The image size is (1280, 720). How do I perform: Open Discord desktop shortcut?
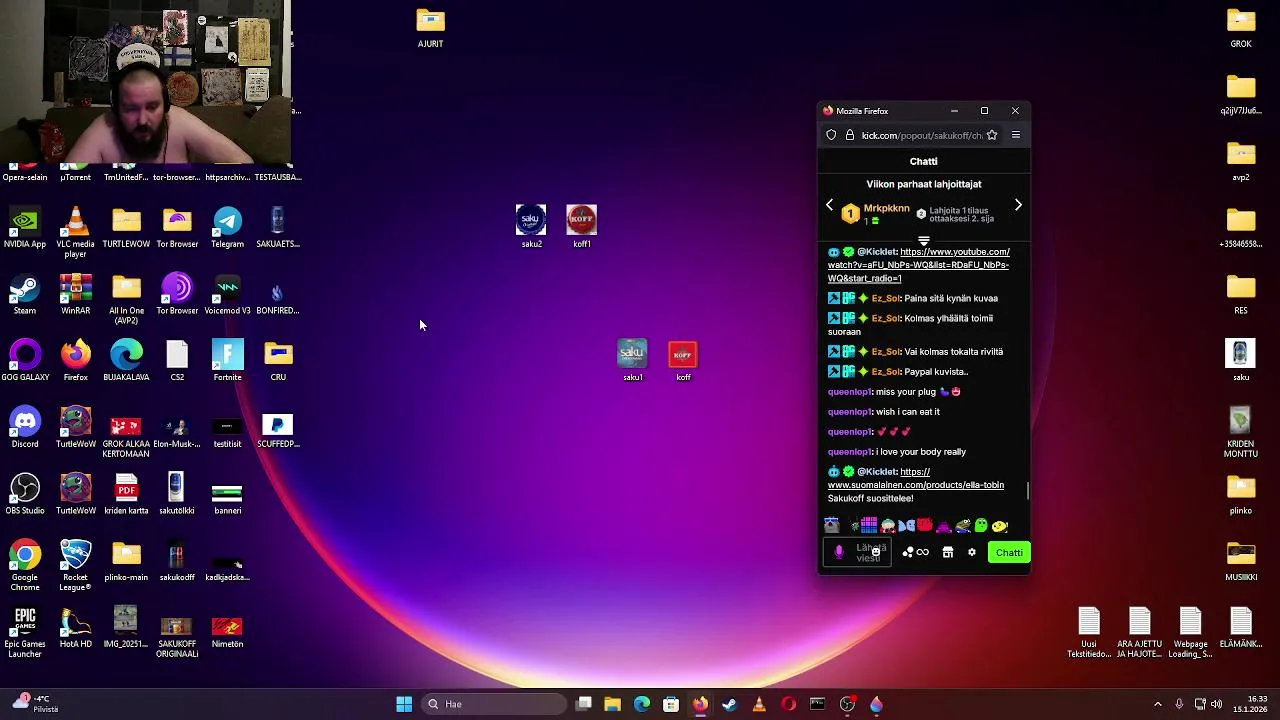[25, 427]
